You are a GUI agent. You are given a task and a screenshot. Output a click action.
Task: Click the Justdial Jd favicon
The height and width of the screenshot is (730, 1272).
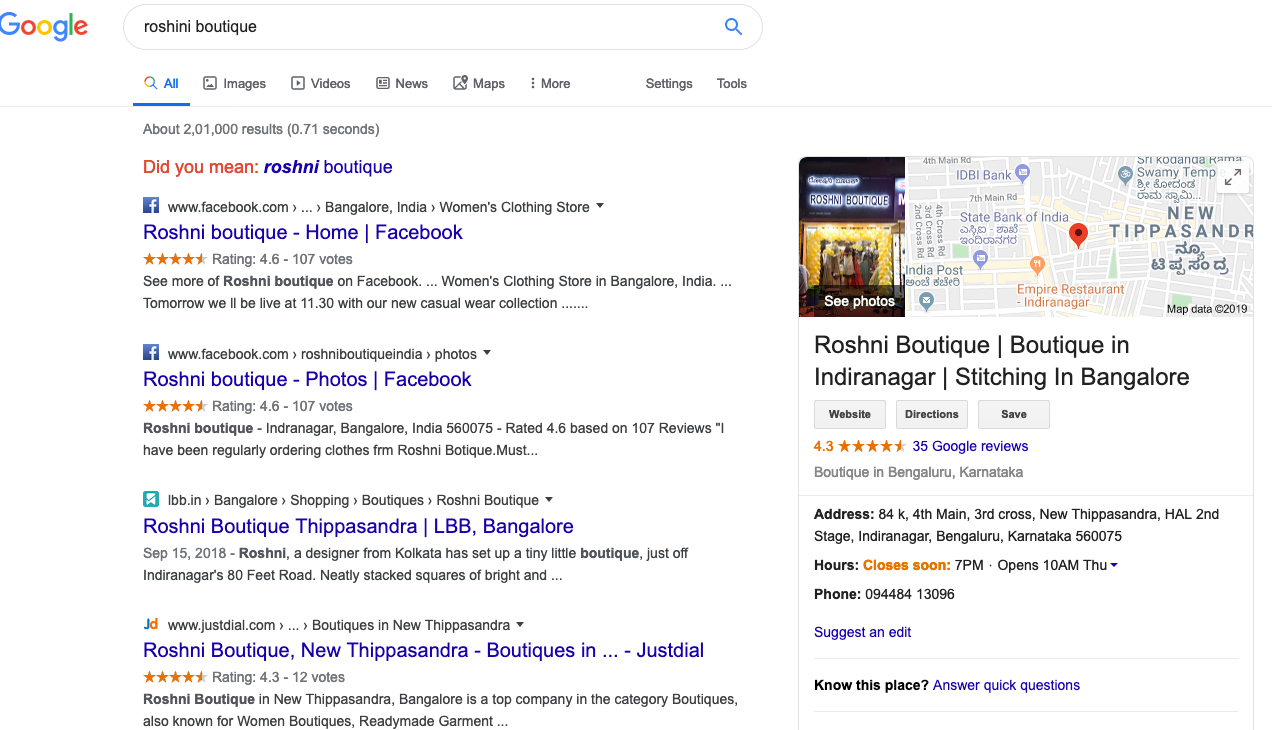(x=151, y=624)
